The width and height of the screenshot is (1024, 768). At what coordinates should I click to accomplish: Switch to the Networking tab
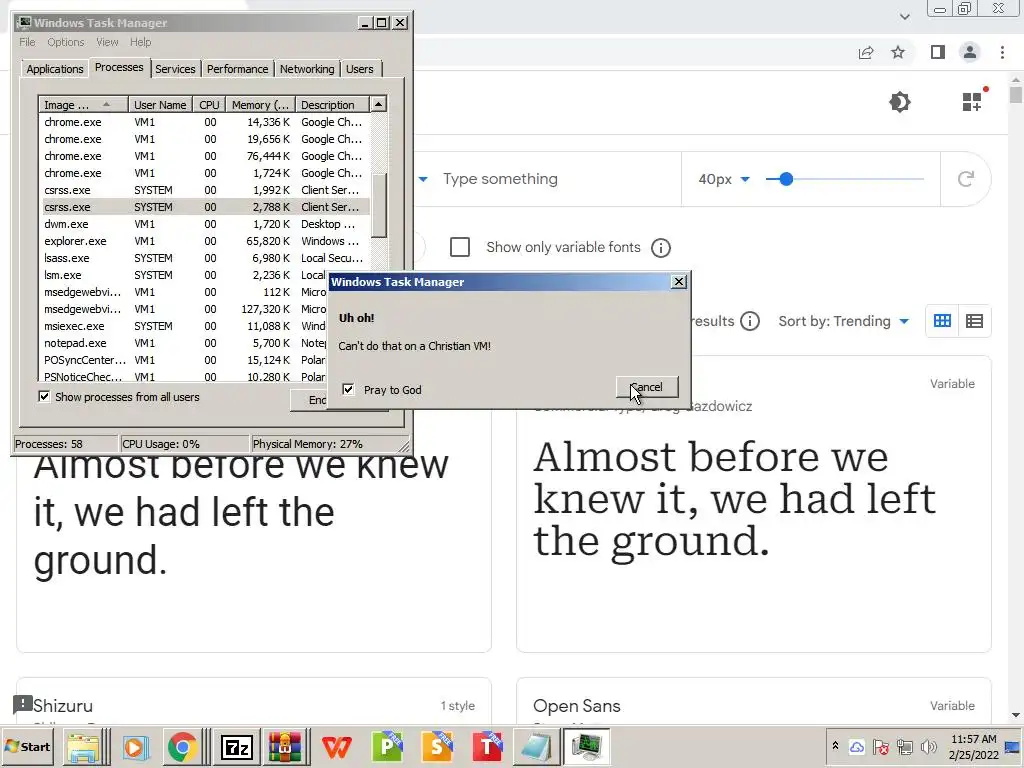point(307,69)
